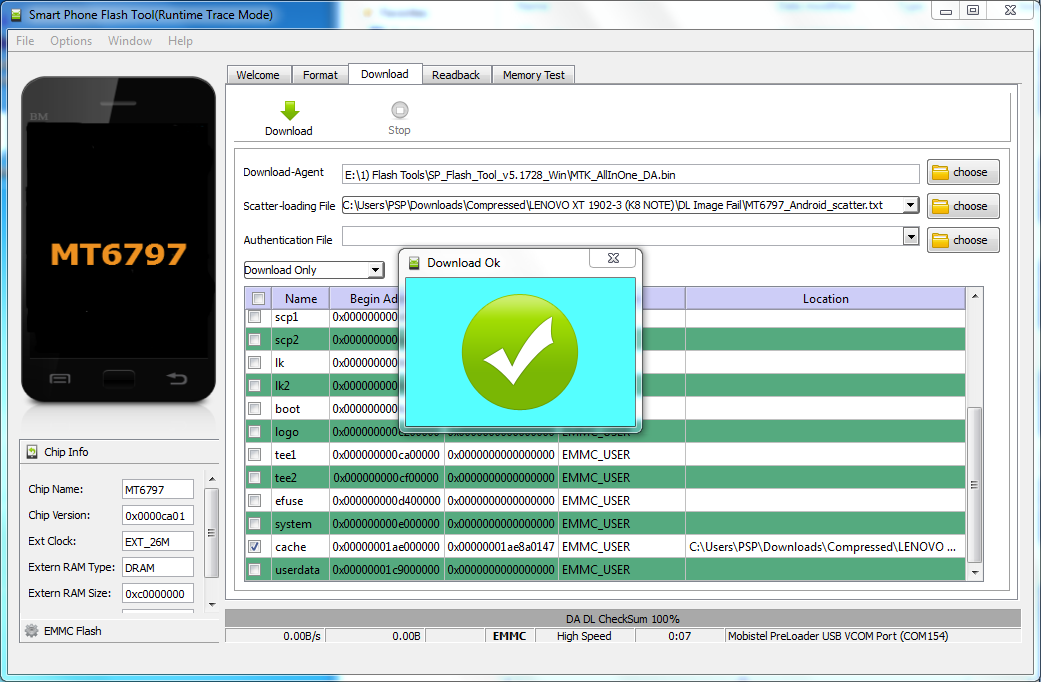1041x682 pixels.
Task: Click the Download Ok dialog title icon
Action: coord(414,263)
